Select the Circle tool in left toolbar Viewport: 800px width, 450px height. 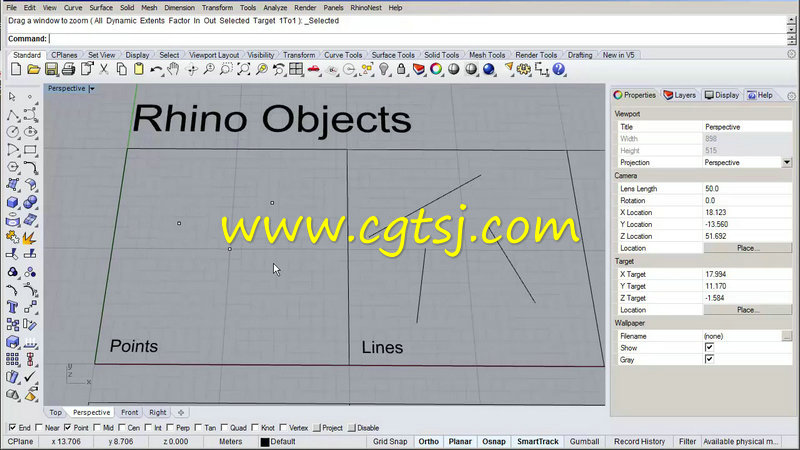pos(13,132)
